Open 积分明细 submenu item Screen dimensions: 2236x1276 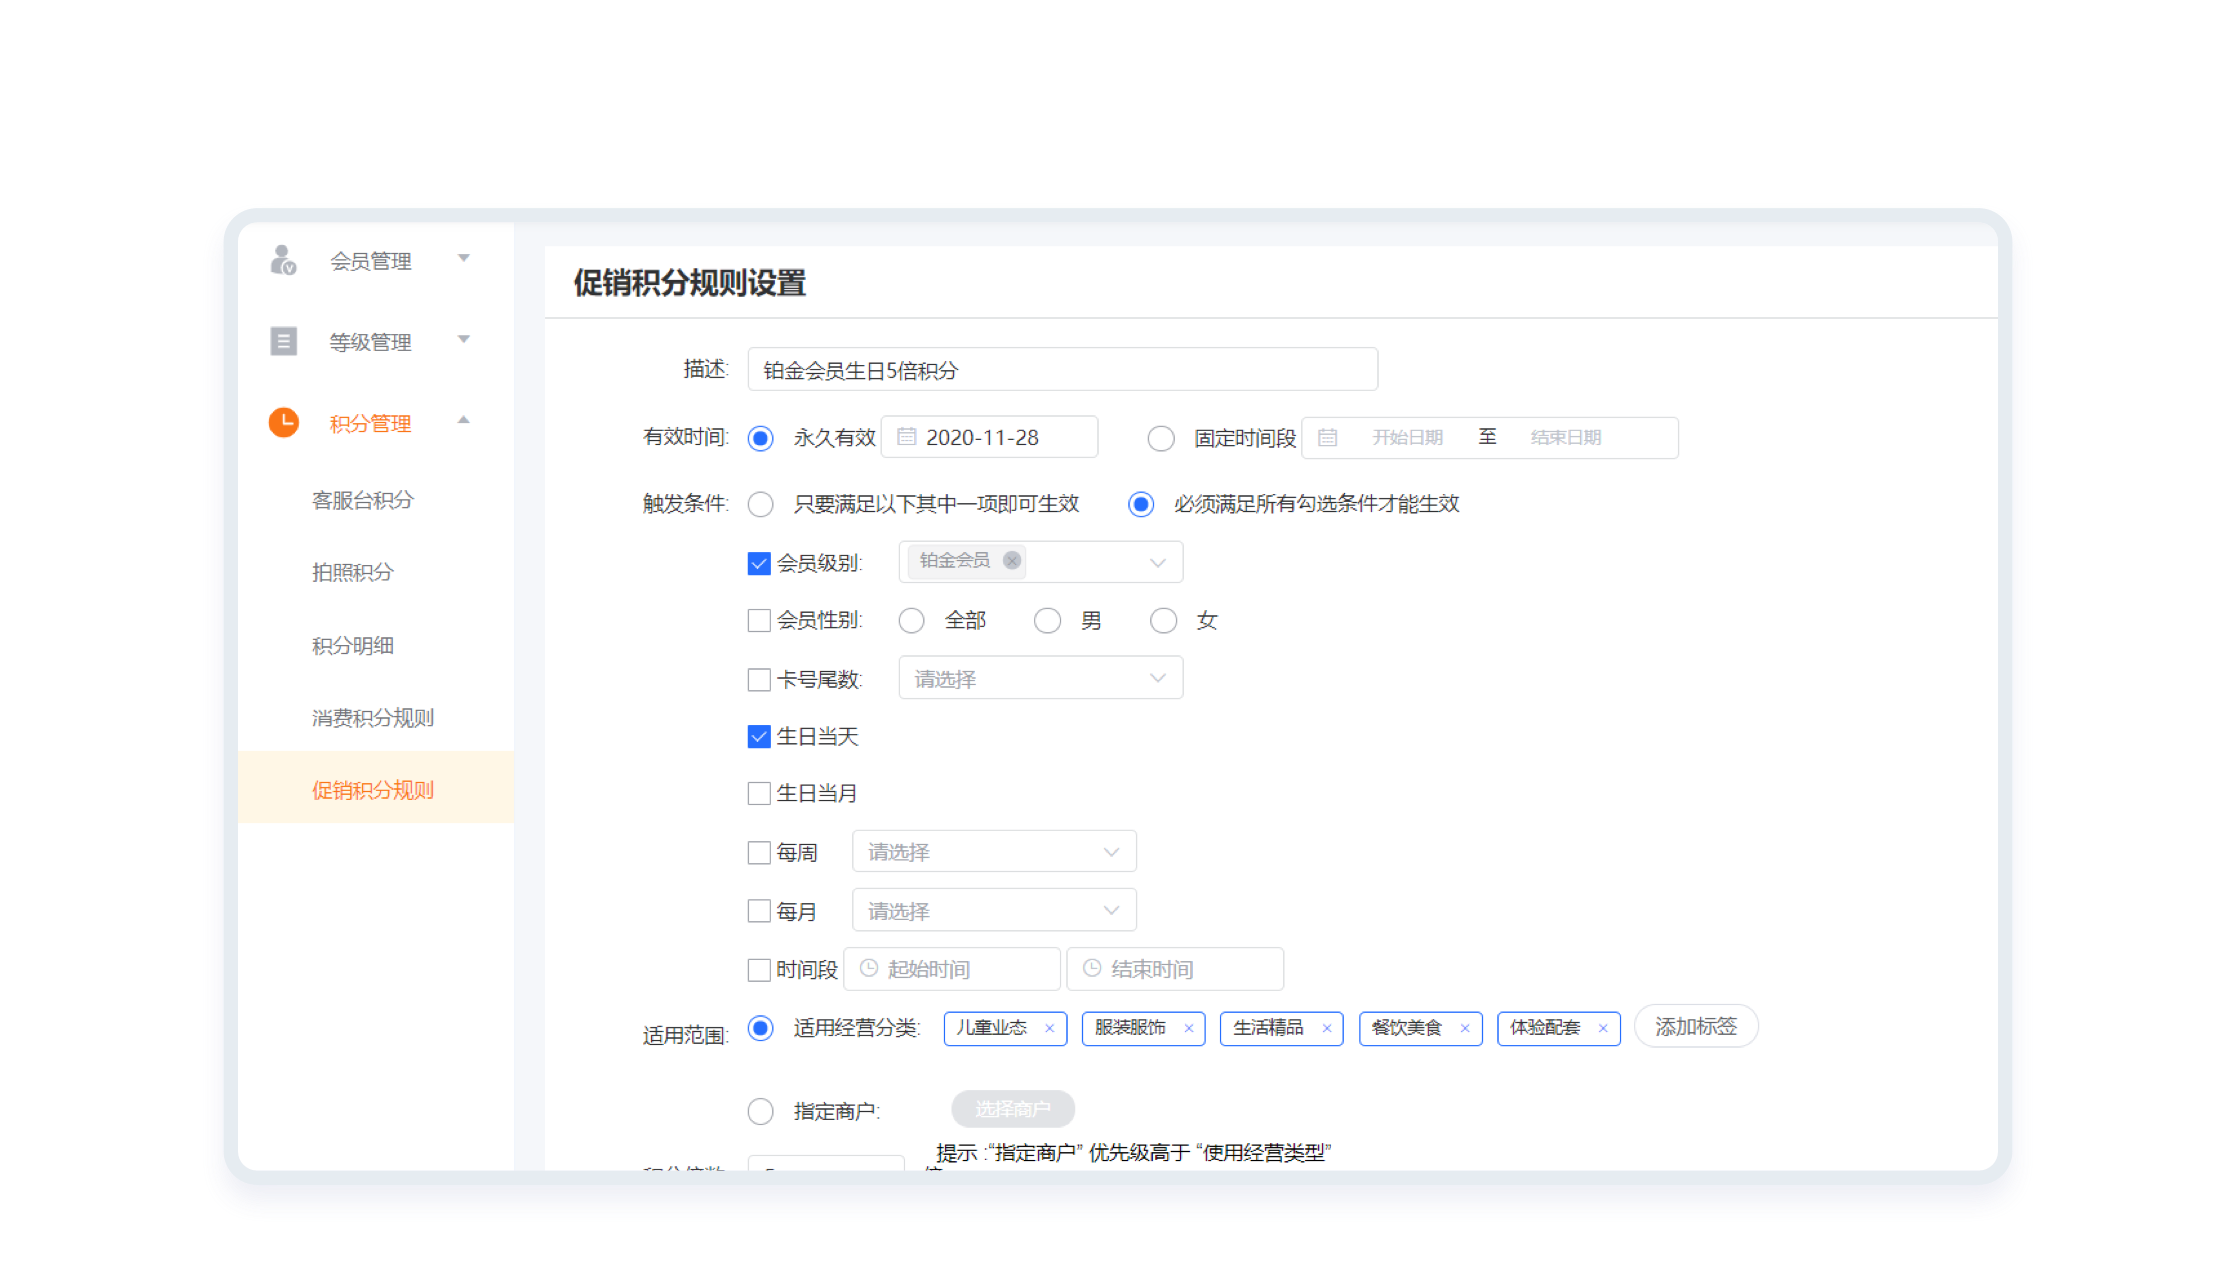pyautogui.click(x=352, y=645)
